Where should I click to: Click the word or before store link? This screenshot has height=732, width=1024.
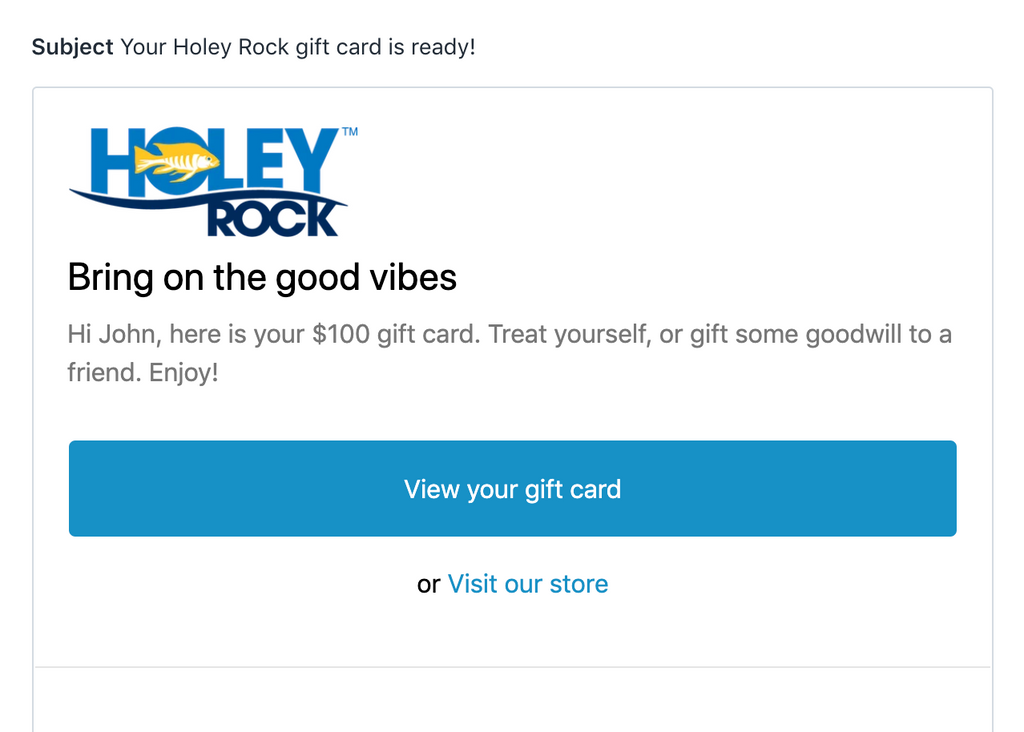[x=428, y=584]
